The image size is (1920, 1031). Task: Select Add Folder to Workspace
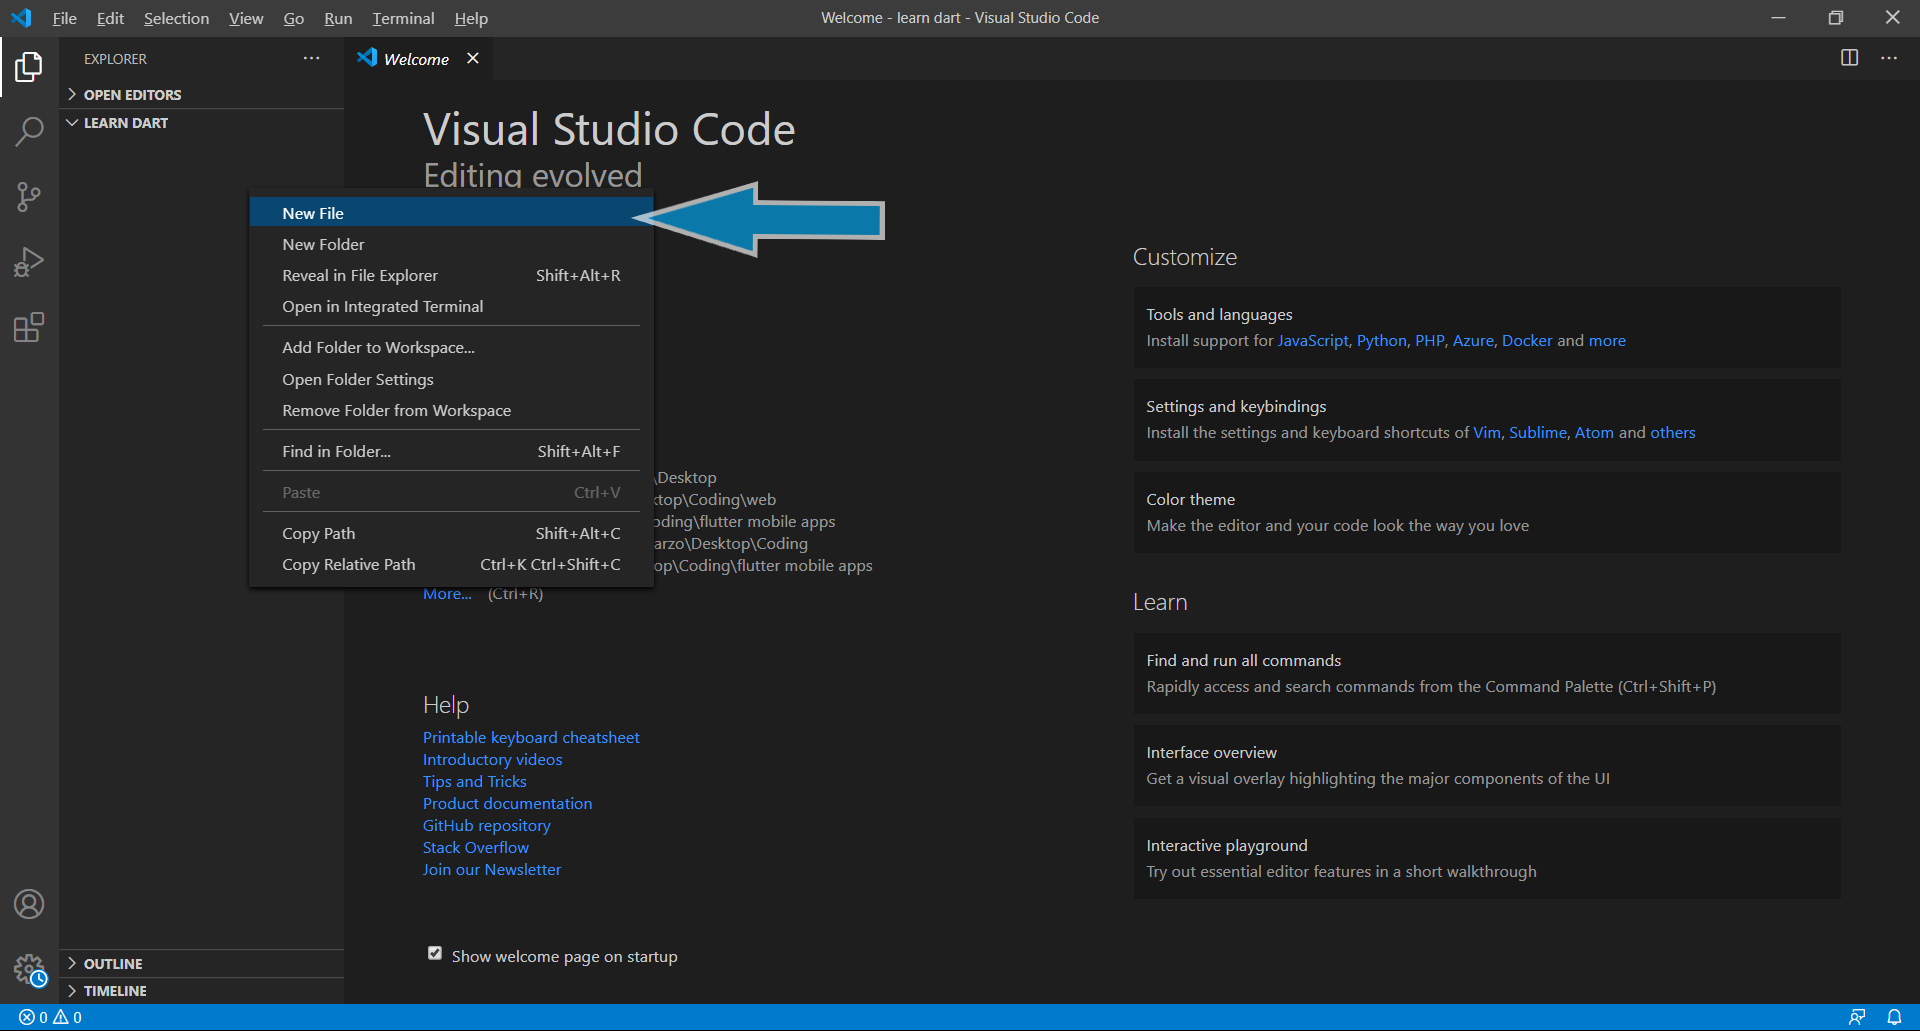[451, 347]
